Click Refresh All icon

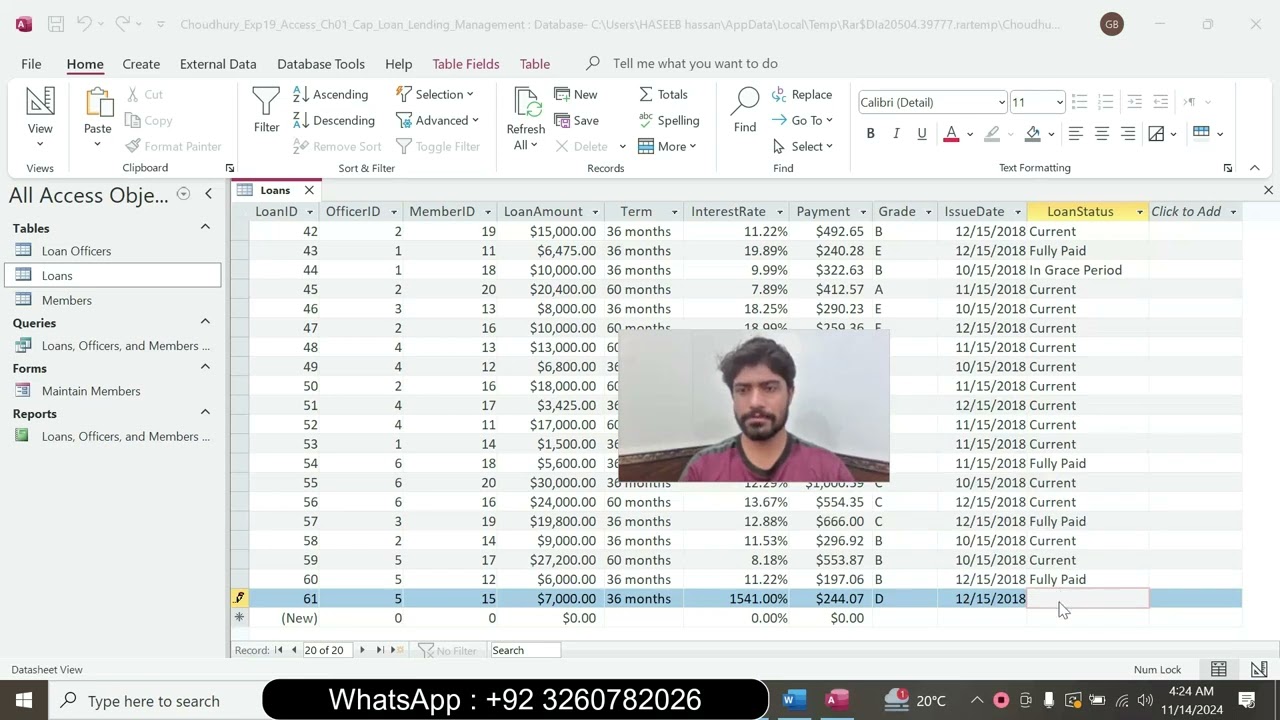tap(525, 118)
